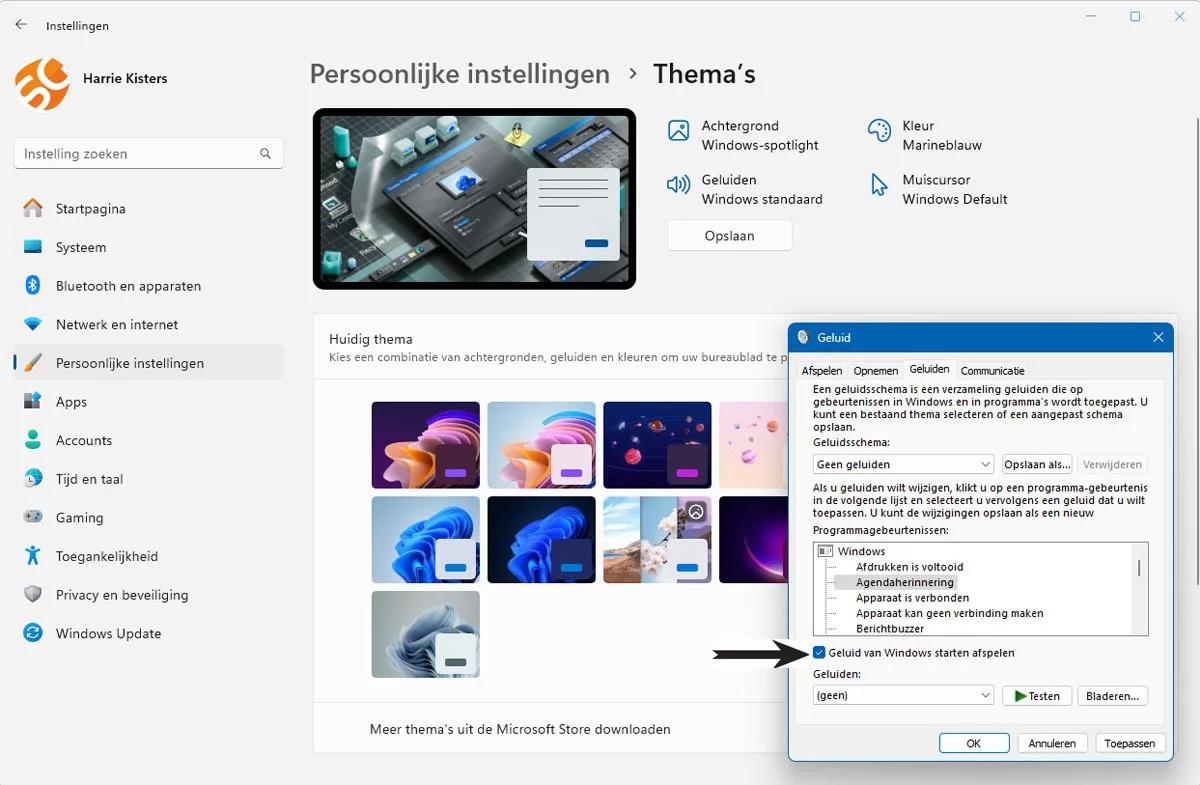
Task: Click the Annuleren button
Action: tap(1052, 743)
